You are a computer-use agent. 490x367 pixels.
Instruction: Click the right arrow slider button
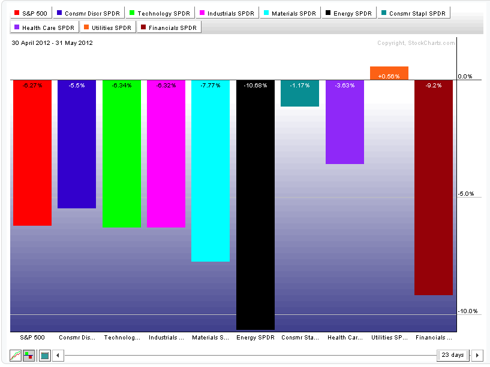pos(477,355)
